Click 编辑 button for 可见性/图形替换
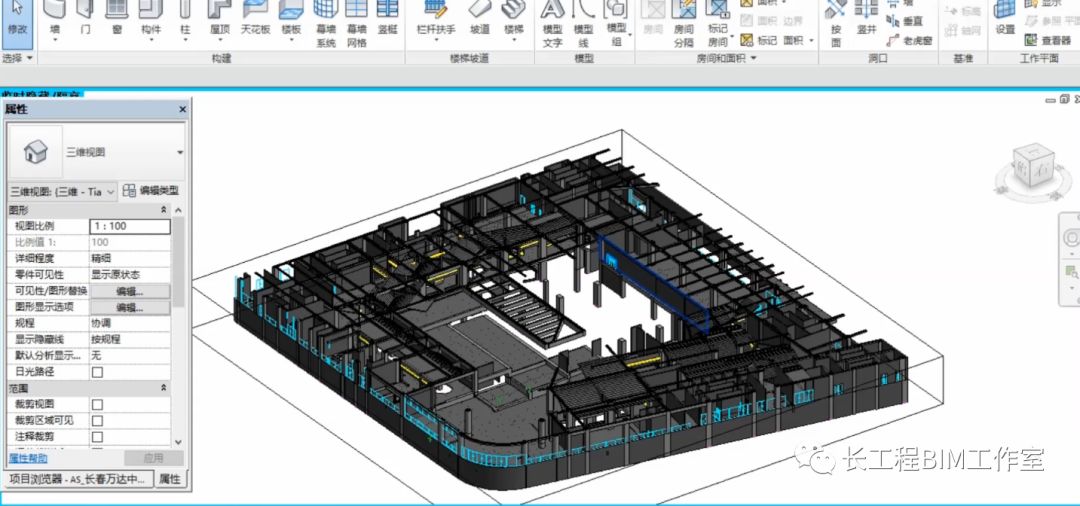 (x=130, y=291)
